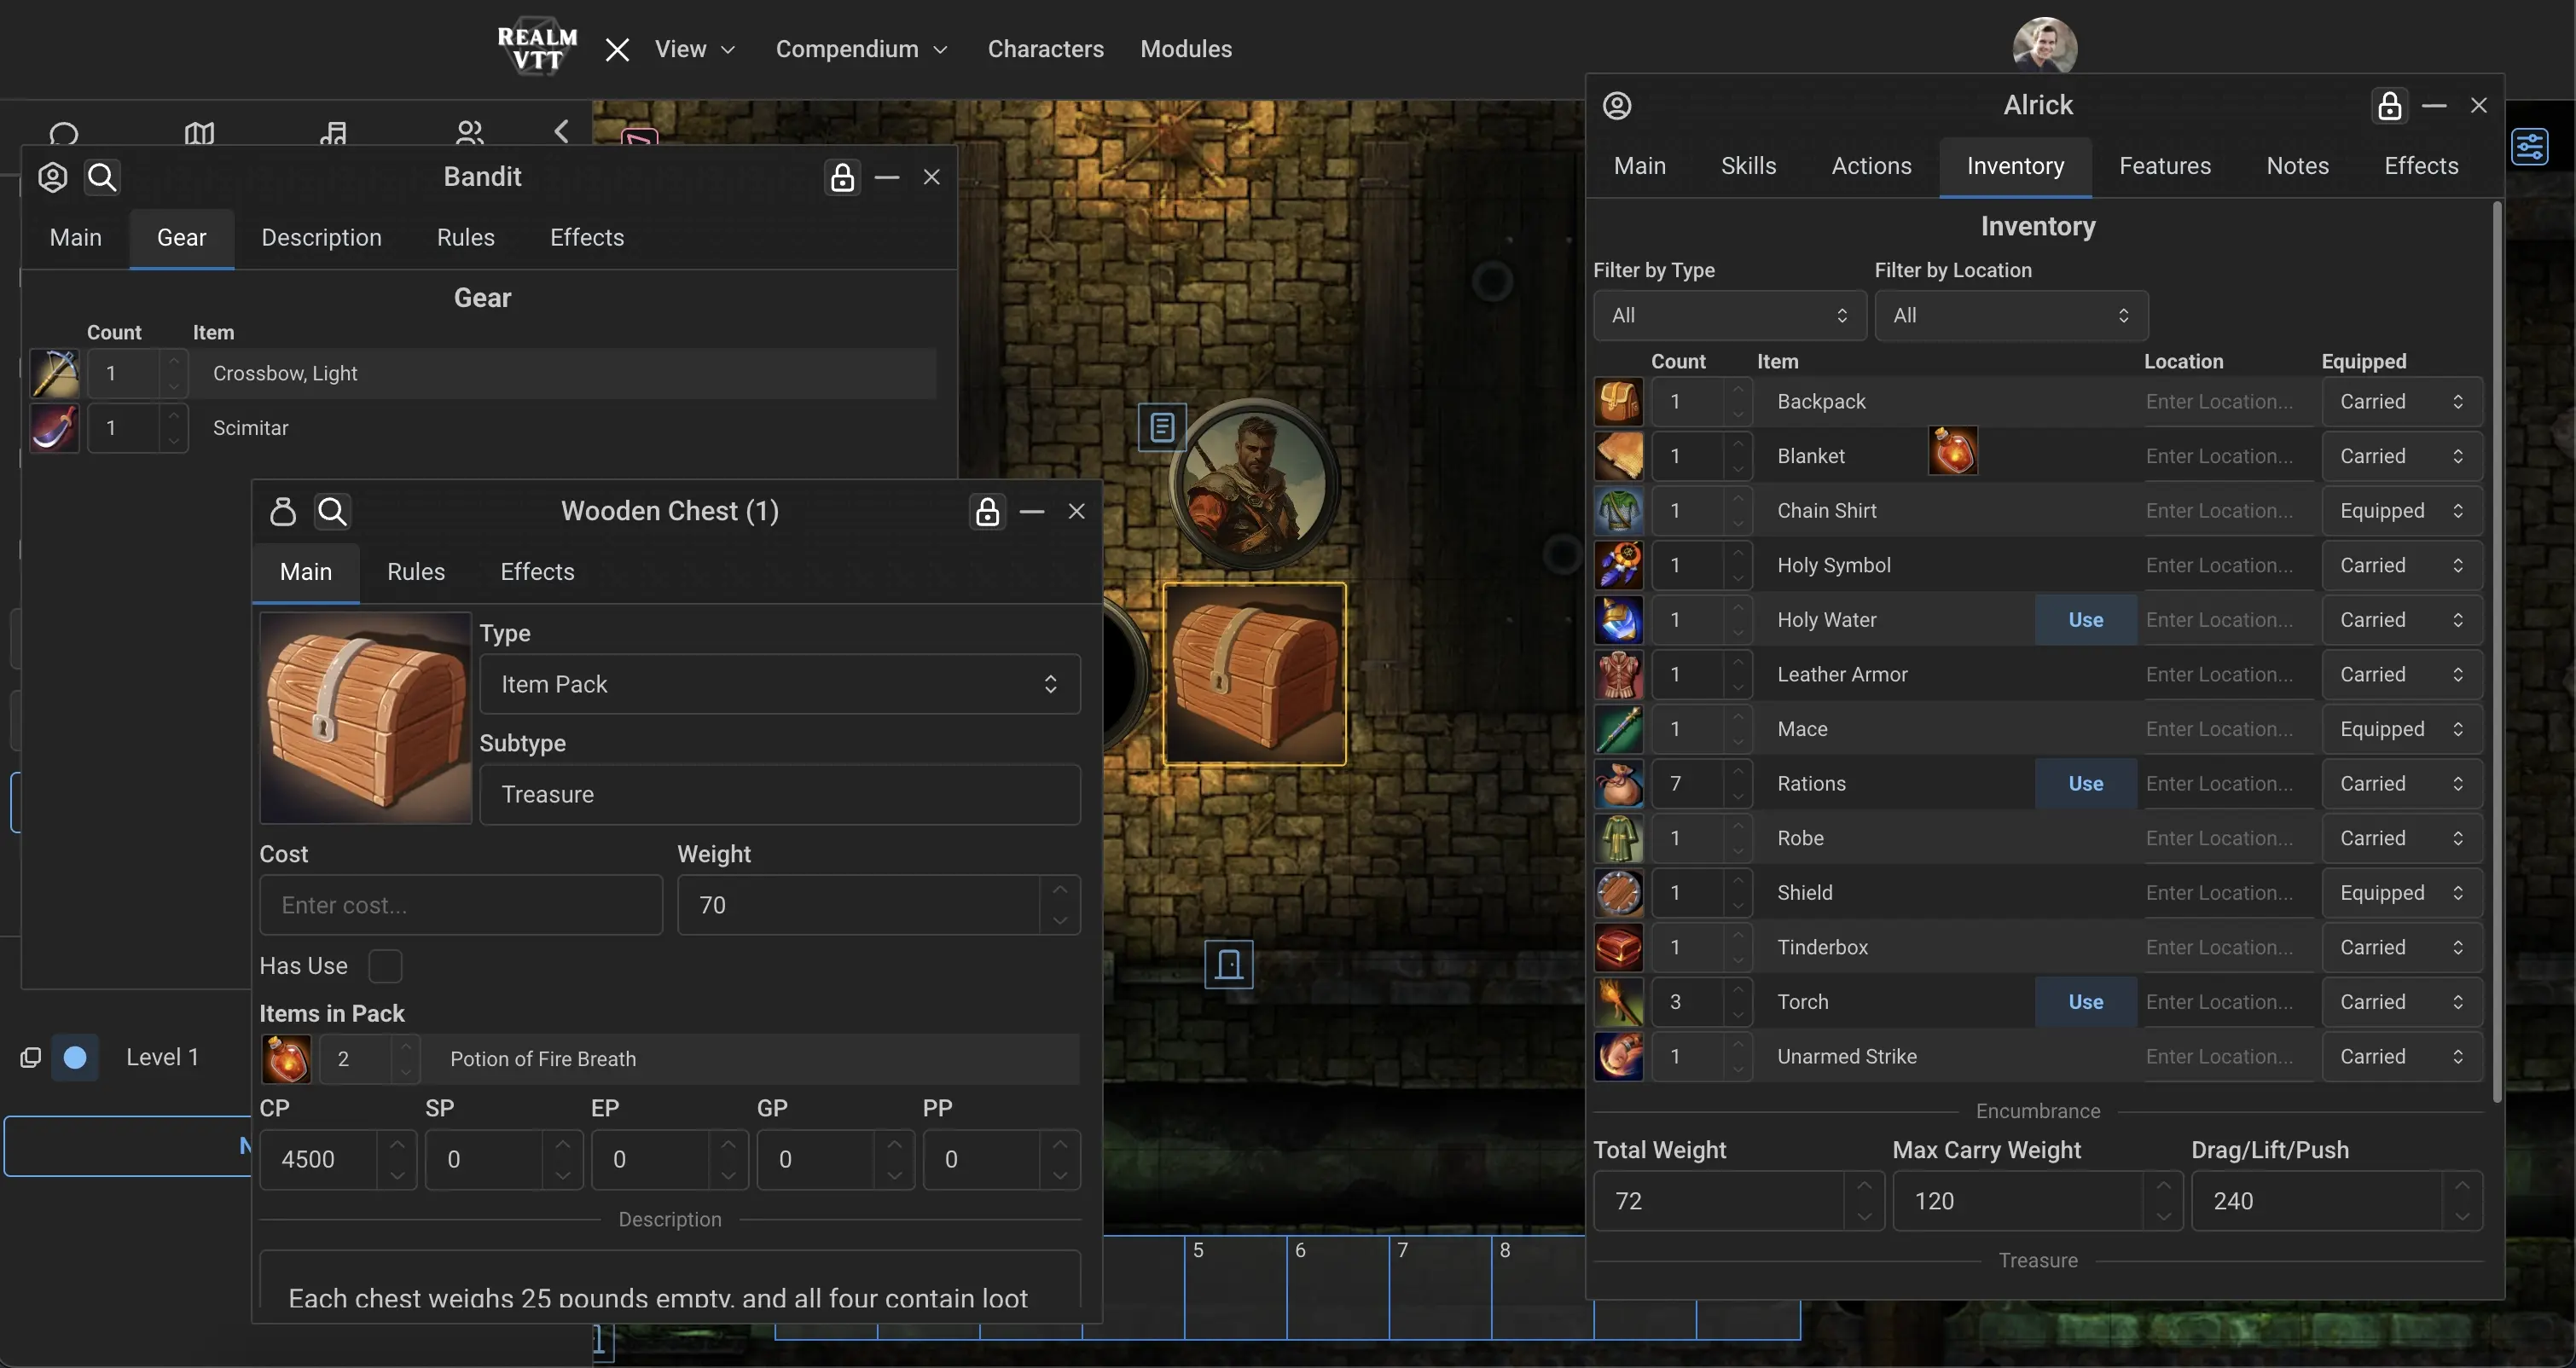Toggle the Alrick sheet lock
The height and width of the screenshot is (1368, 2576).
(x=2389, y=106)
